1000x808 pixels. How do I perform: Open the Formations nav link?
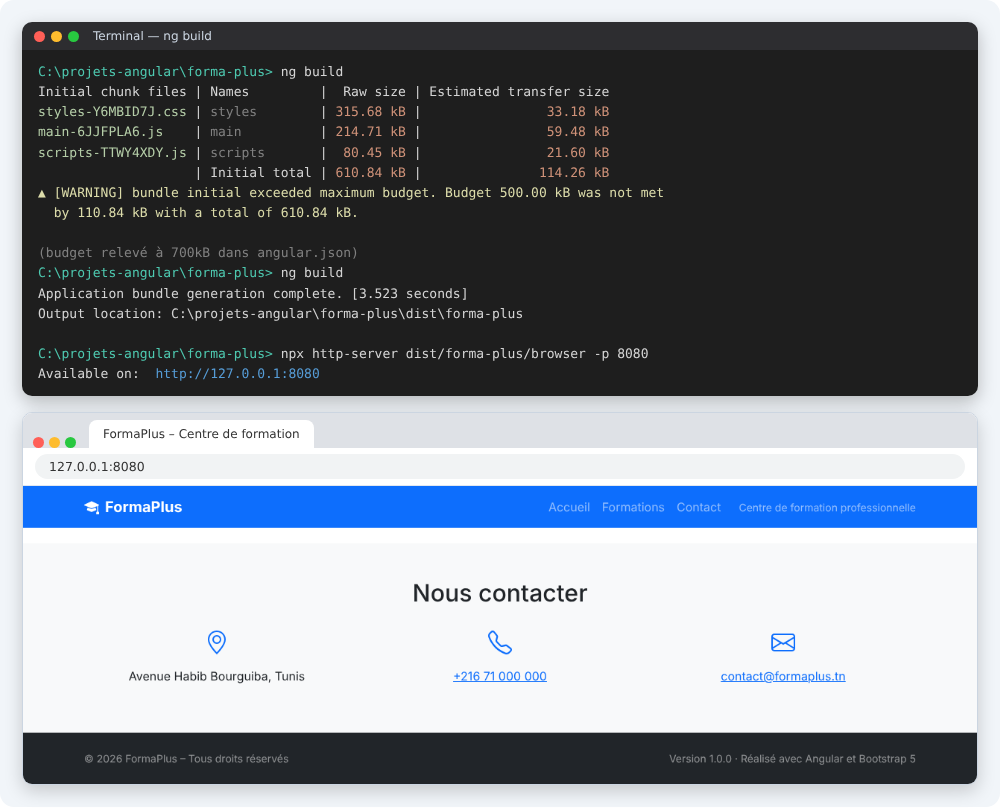click(x=633, y=508)
